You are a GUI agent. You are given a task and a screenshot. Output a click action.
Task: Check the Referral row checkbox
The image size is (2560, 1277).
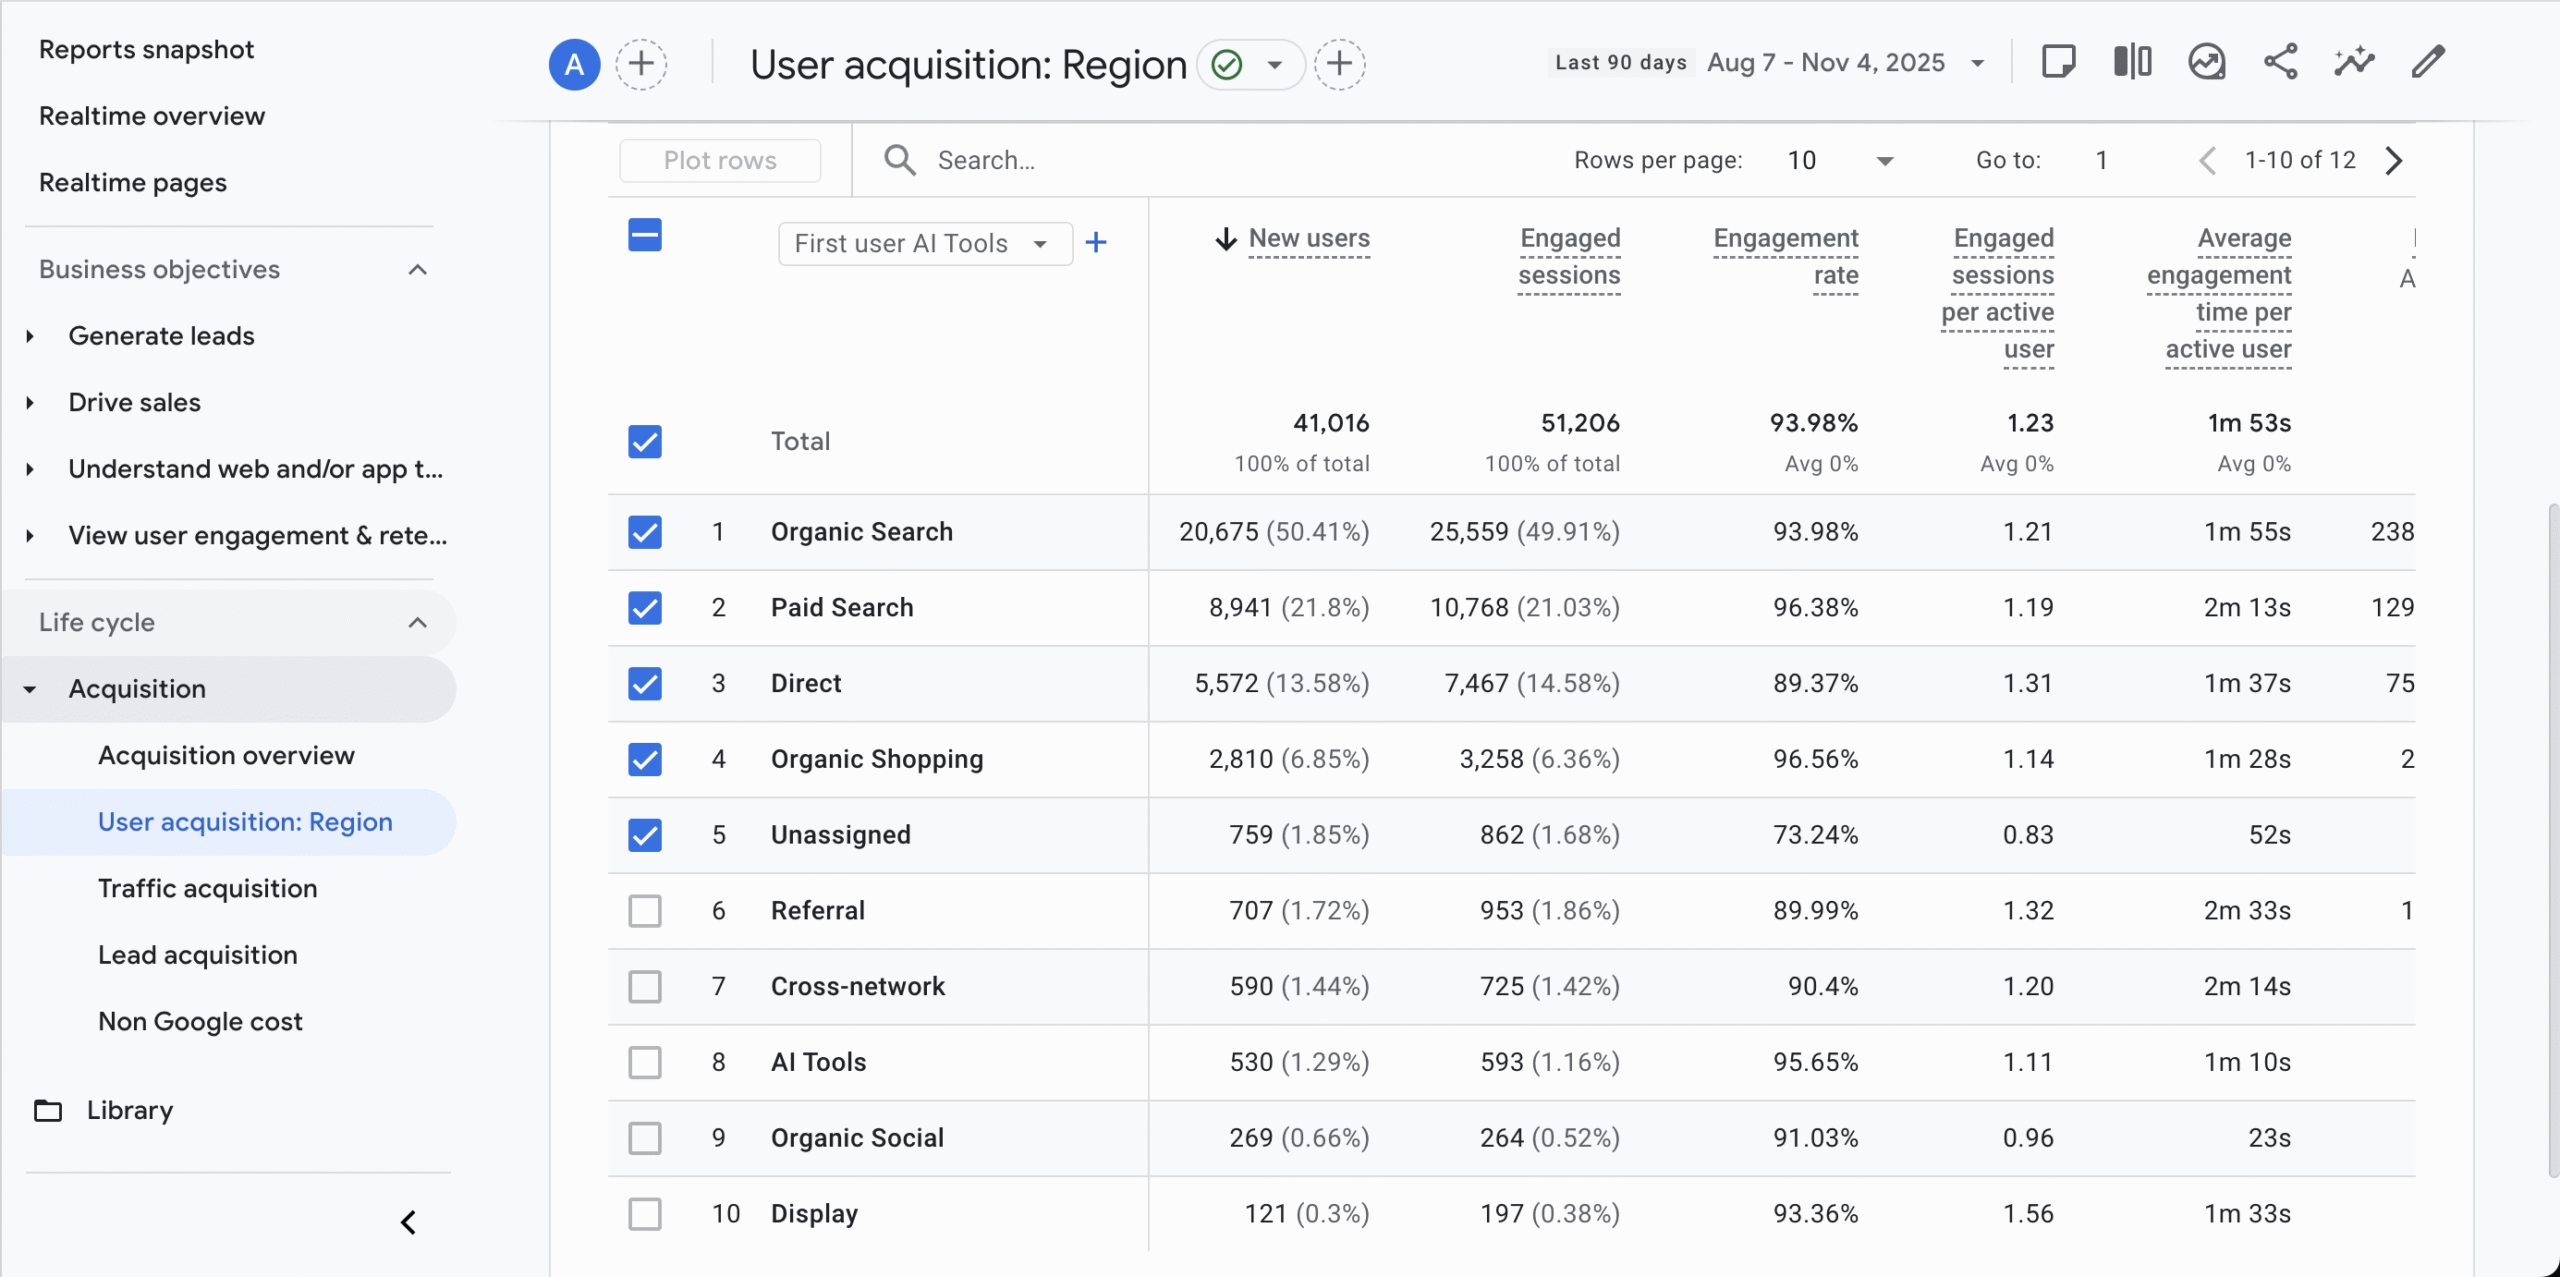pyautogui.click(x=645, y=911)
